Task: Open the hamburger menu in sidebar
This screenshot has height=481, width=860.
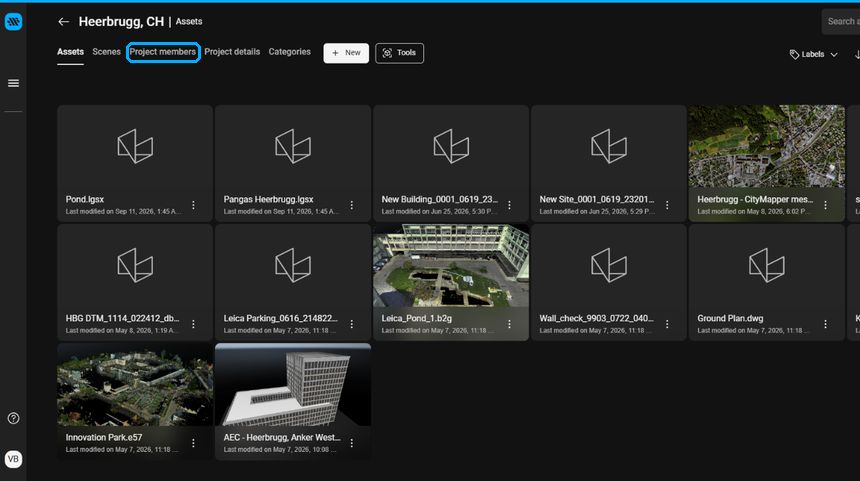Action: coord(13,83)
